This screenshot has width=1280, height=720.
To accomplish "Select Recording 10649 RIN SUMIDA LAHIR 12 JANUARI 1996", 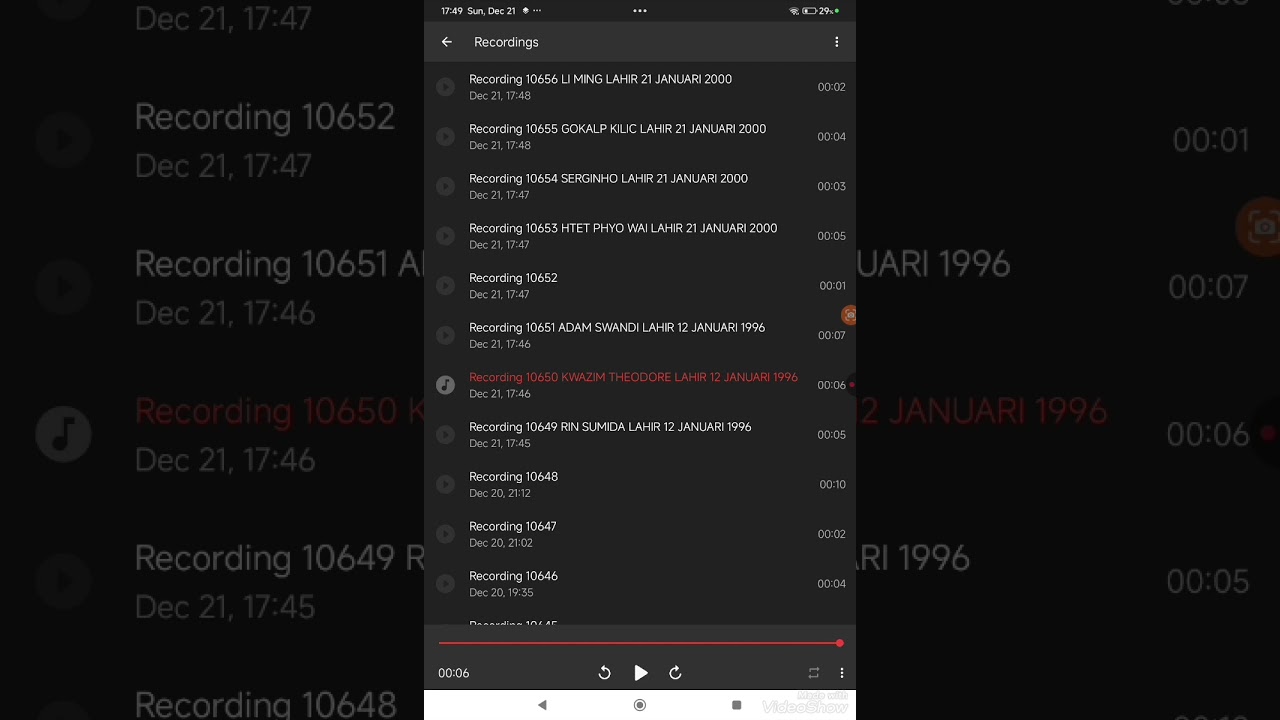I will [610, 427].
